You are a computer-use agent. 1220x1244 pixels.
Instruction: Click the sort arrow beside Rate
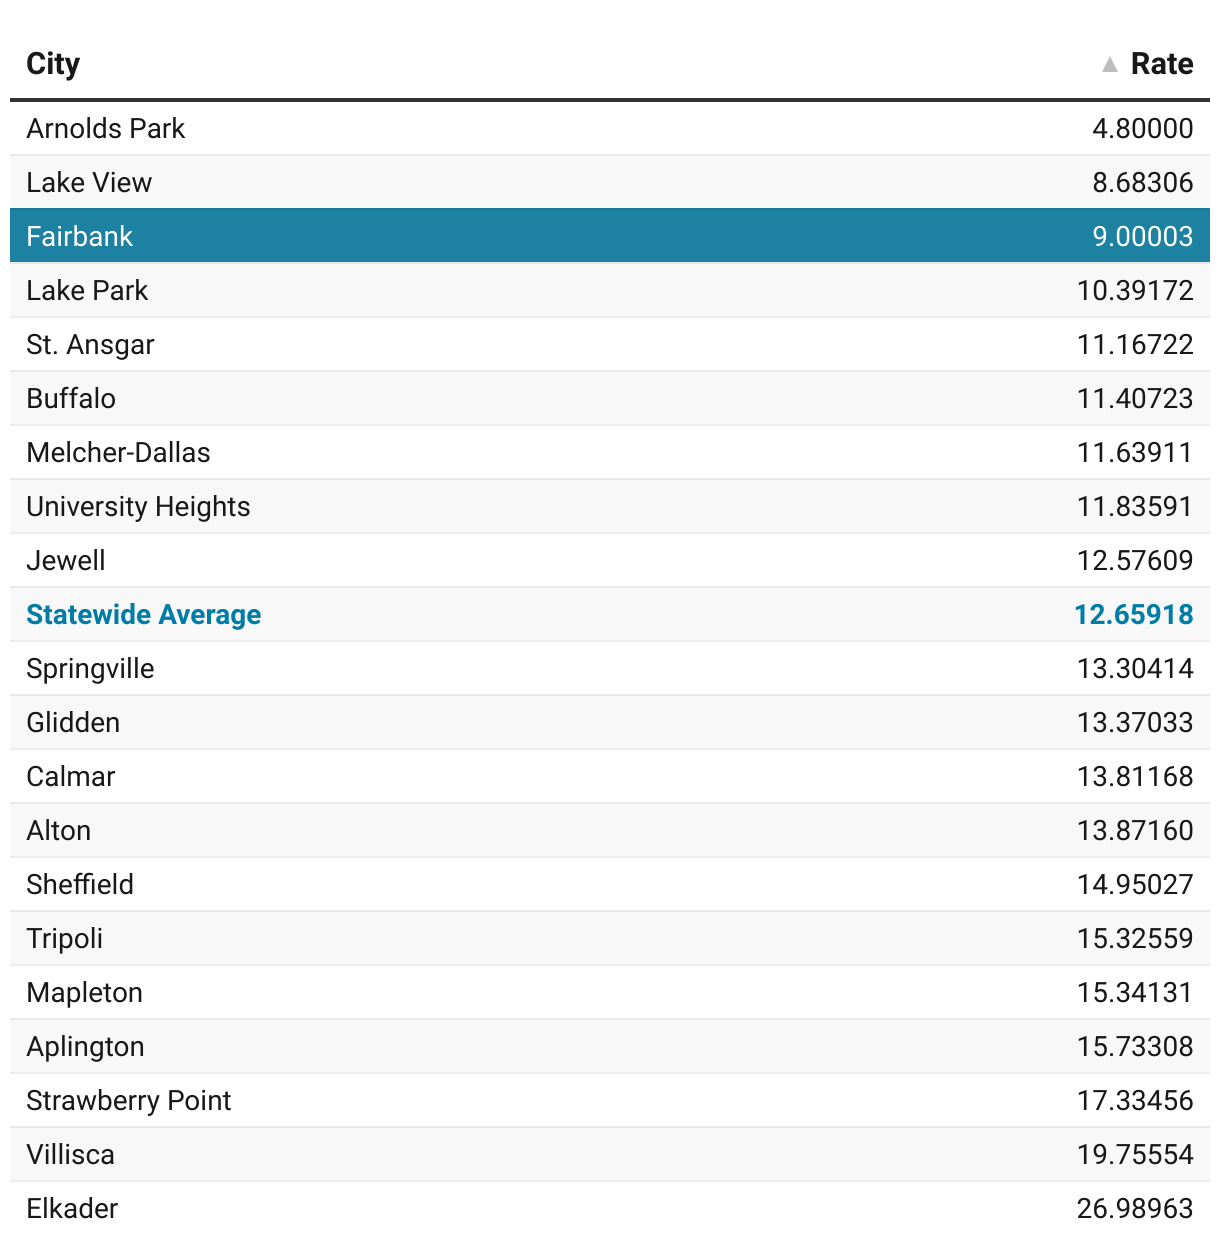1109,65
